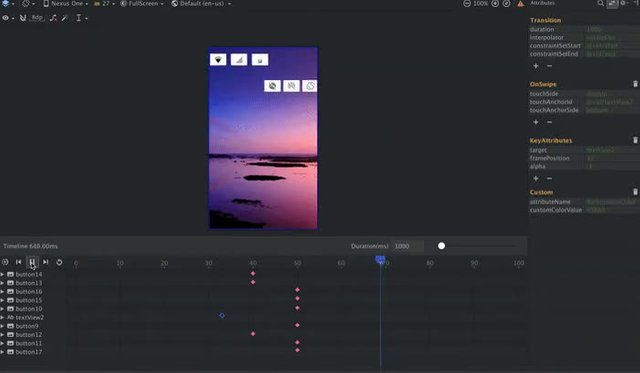
Task: Zoom out the design preview
Action: 467,4
